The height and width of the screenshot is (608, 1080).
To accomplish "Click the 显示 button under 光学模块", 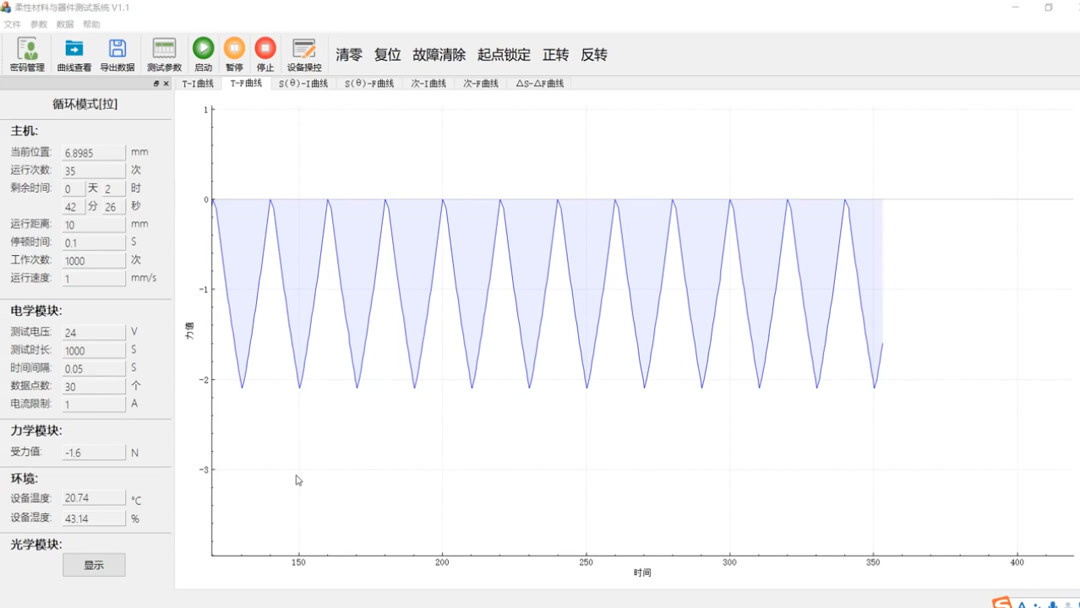I will pyautogui.click(x=93, y=564).
